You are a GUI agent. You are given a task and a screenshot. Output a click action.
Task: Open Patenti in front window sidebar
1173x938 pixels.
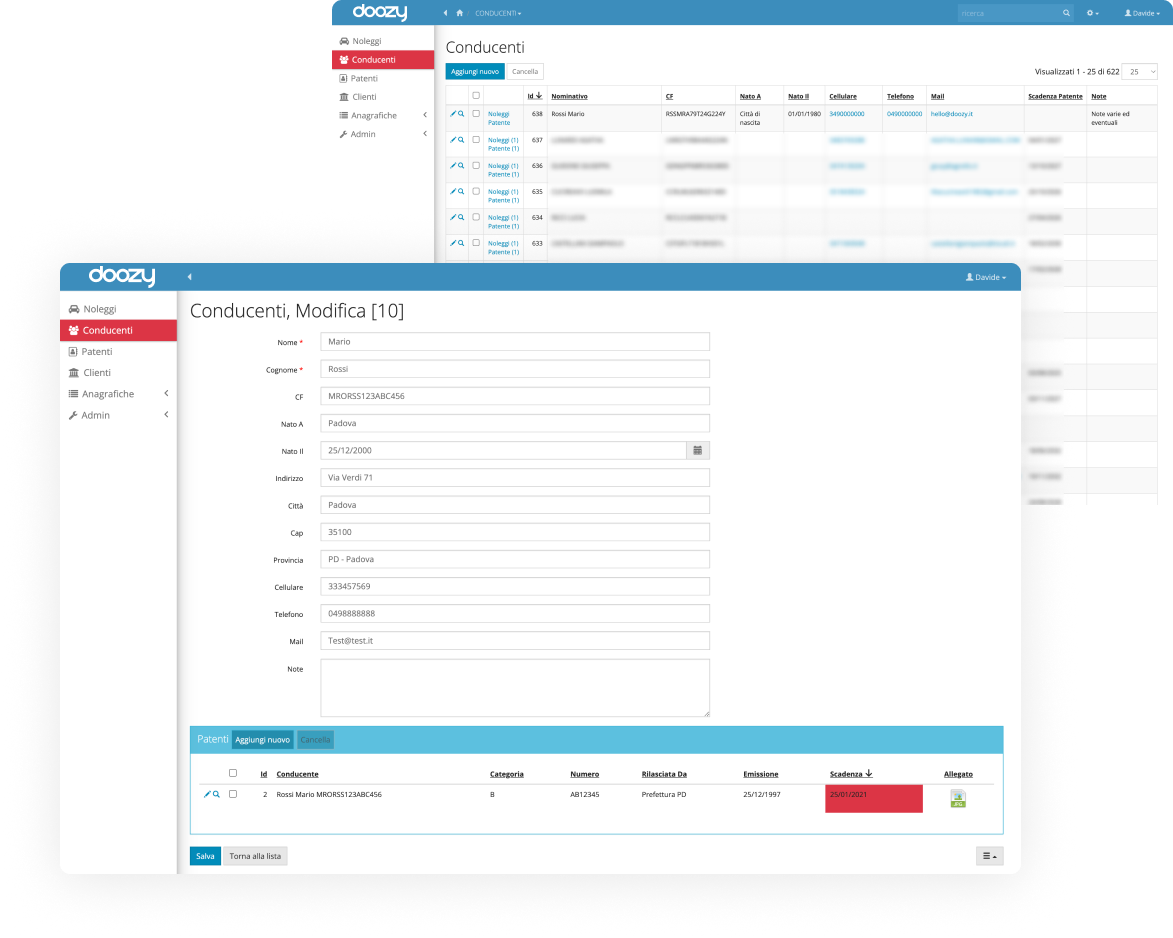click(x=118, y=352)
